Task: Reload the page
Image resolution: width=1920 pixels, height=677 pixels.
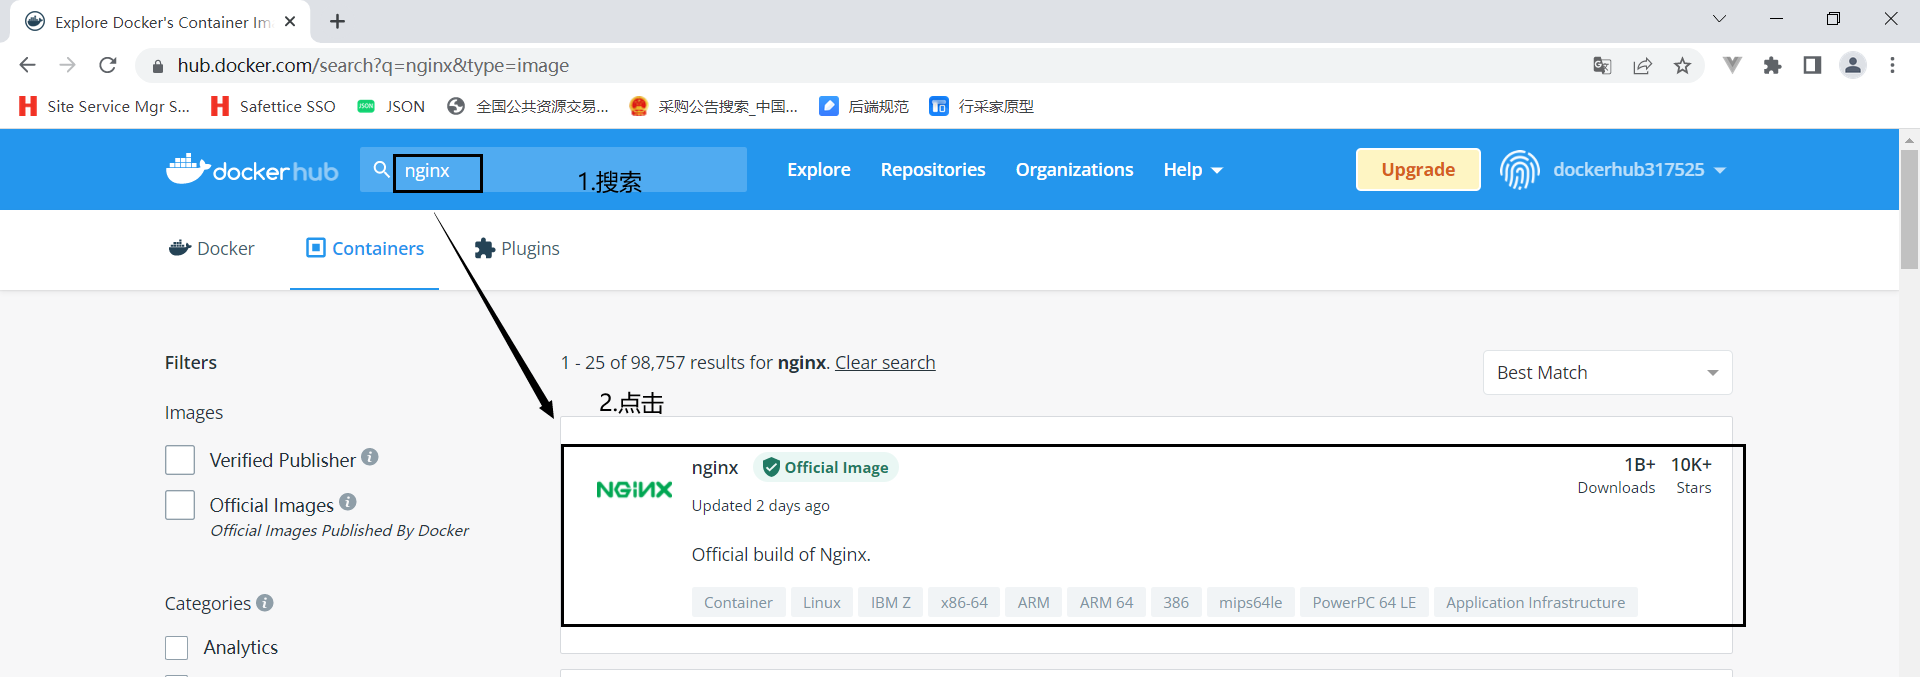Action: pos(108,65)
